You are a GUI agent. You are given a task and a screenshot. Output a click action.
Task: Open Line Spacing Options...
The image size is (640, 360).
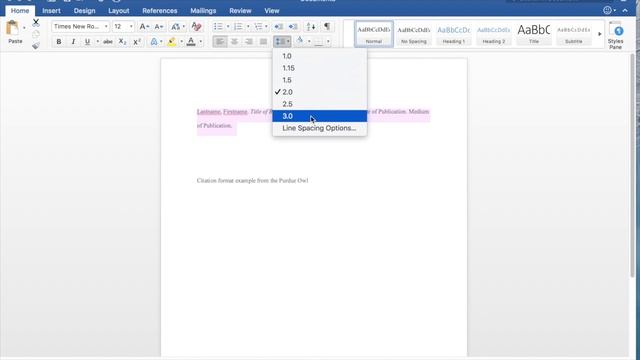pyautogui.click(x=320, y=128)
